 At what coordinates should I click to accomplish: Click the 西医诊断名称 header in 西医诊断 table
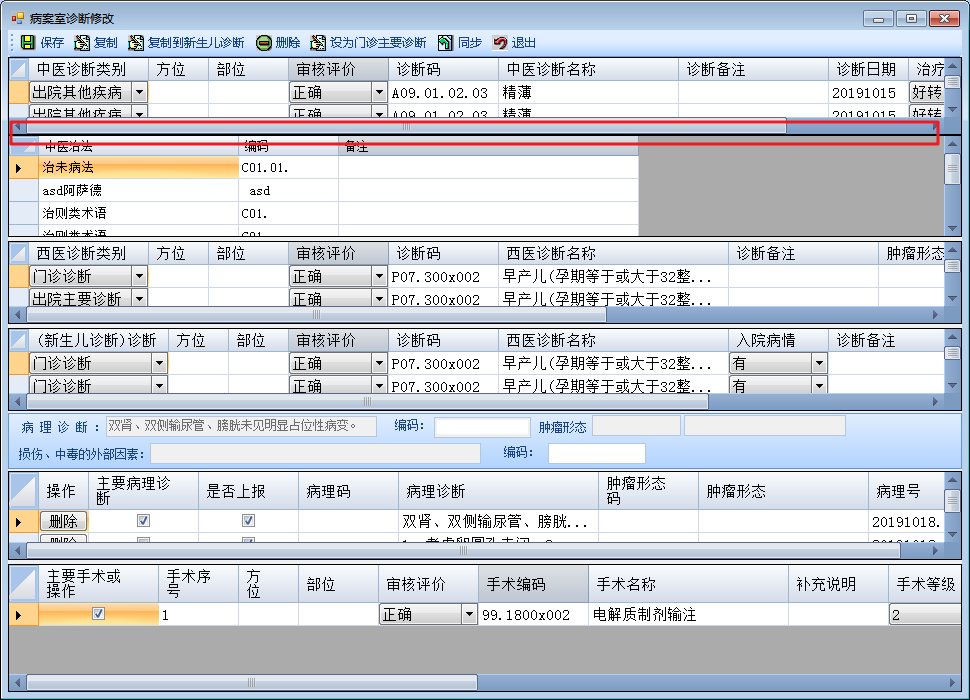click(613, 253)
